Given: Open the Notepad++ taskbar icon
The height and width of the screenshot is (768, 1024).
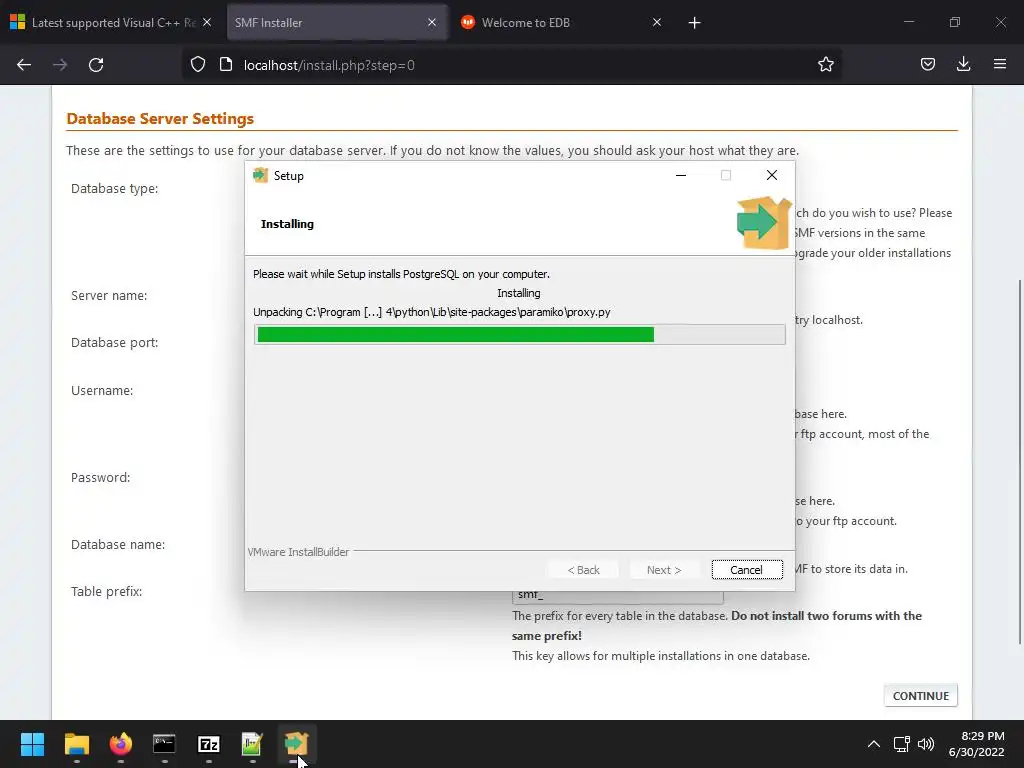Looking at the screenshot, I should (x=252, y=744).
